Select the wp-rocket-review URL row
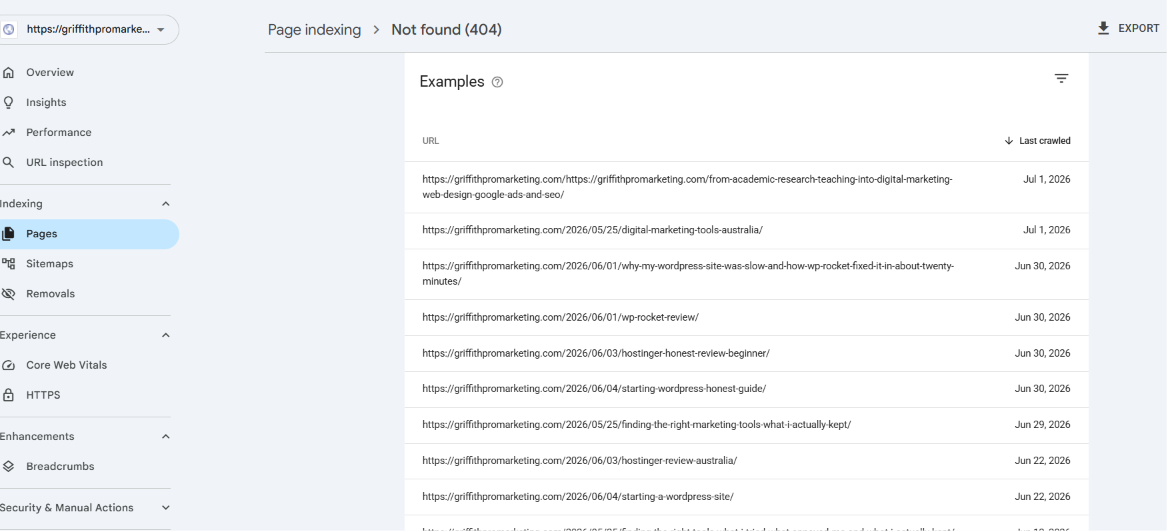Viewport: 1167px width, 531px height. point(746,317)
